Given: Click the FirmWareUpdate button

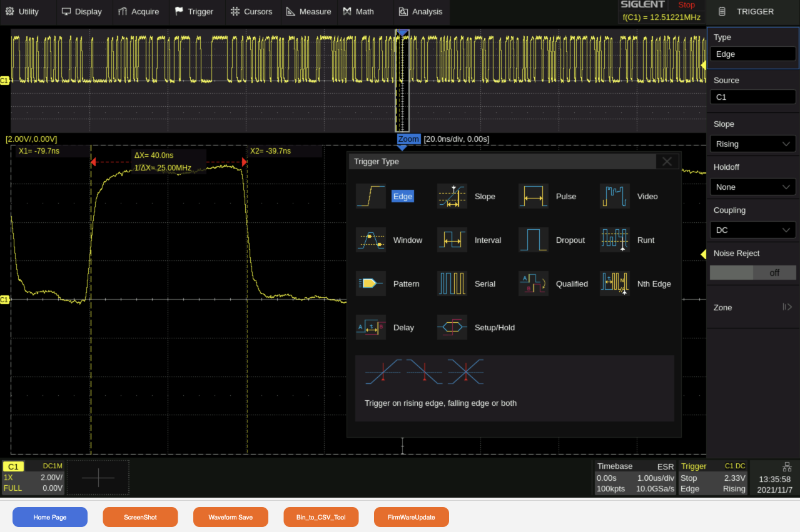Looking at the screenshot, I should point(411,517).
